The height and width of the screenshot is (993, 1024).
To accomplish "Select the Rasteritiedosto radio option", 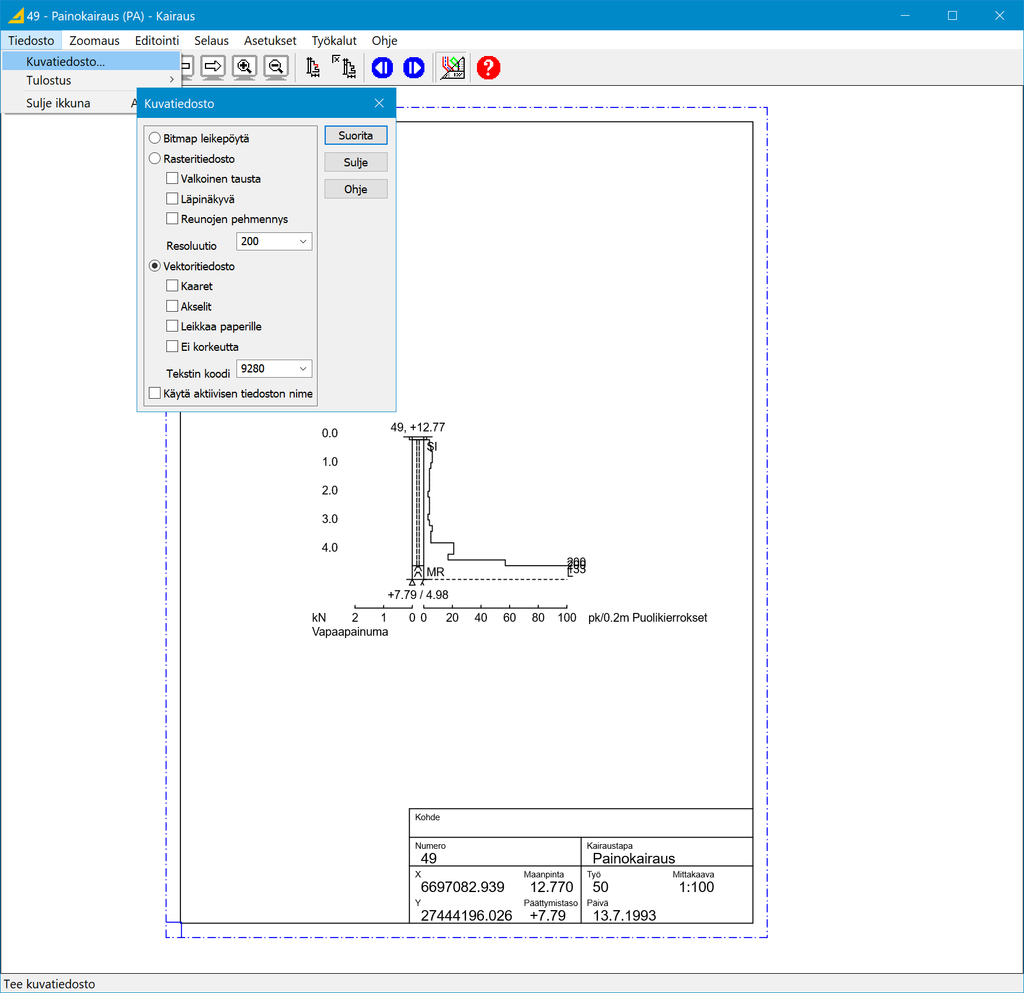I will [x=155, y=158].
